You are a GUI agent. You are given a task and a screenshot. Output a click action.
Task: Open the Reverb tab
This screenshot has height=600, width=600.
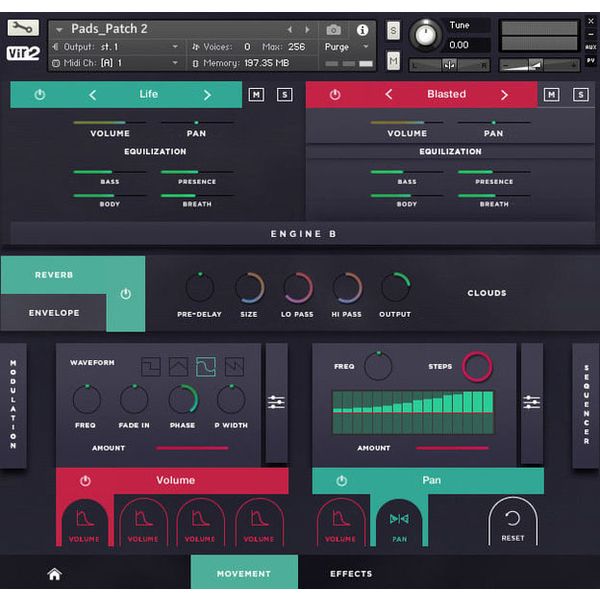pos(54,275)
